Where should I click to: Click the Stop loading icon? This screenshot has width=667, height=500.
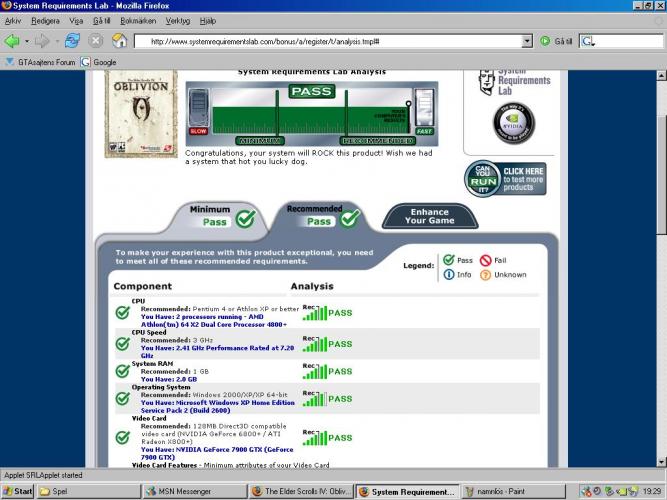96,41
